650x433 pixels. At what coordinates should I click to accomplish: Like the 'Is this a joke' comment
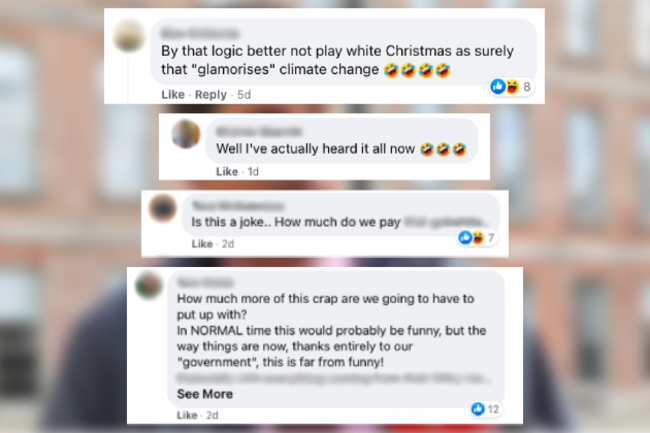pos(202,244)
